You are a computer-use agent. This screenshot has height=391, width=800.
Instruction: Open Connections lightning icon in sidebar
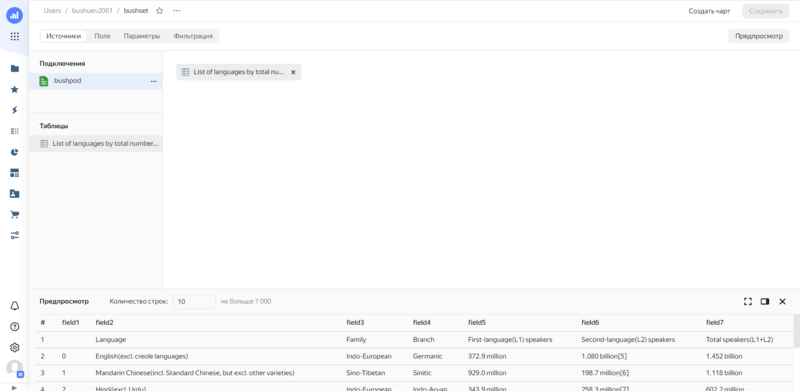click(x=14, y=110)
